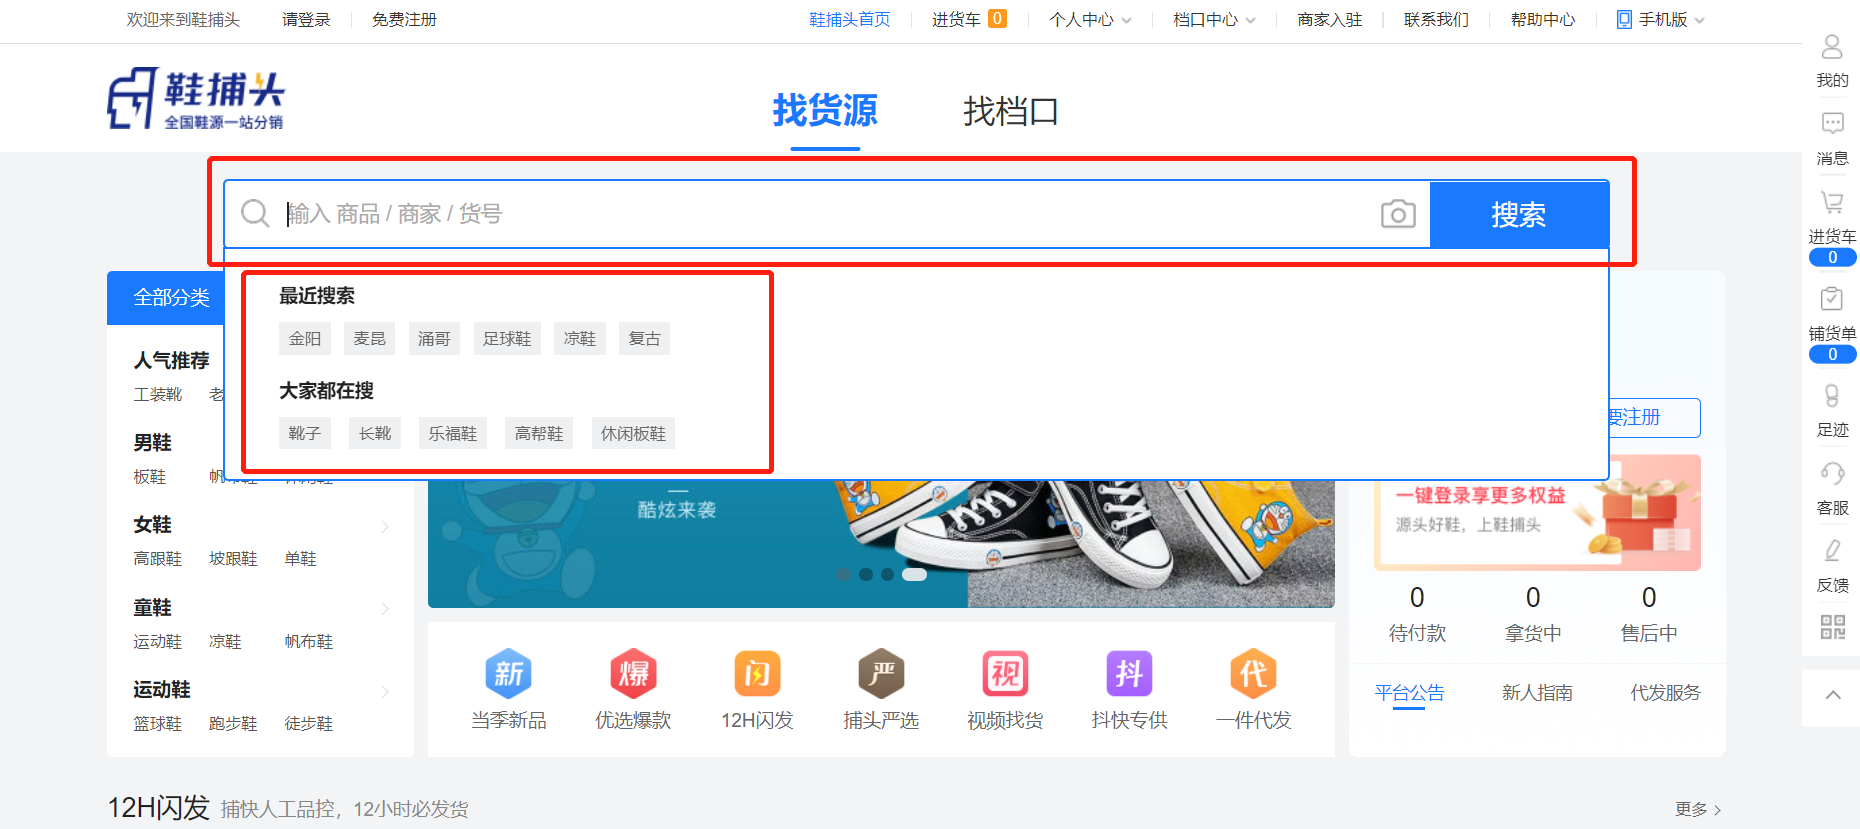Image resolution: width=1860 pixels, height=829 pixels.
Task: Open 足迹 browsing history in sidebar
Action: pyautogui.click(x=1832, y=397)
